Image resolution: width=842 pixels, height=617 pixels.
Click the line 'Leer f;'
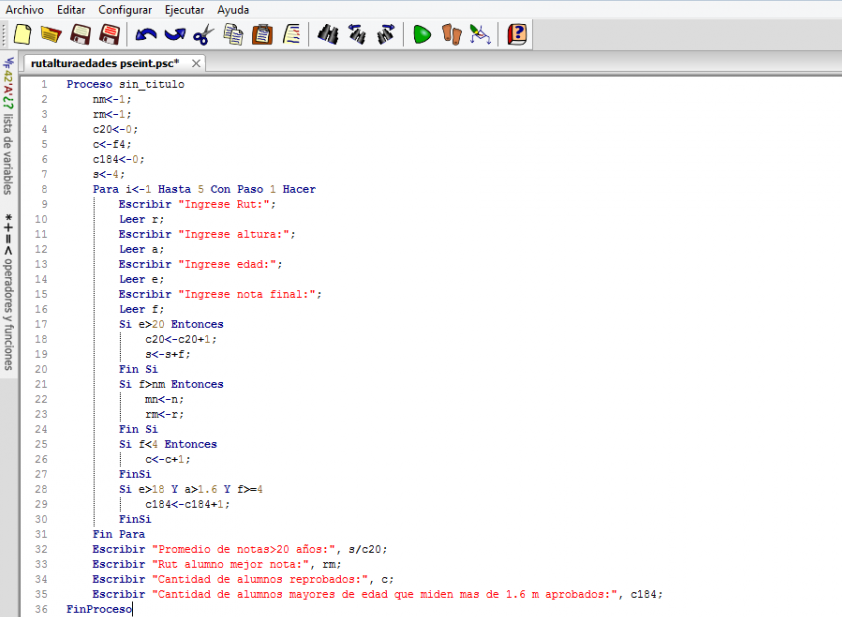(x=141, y=309)
